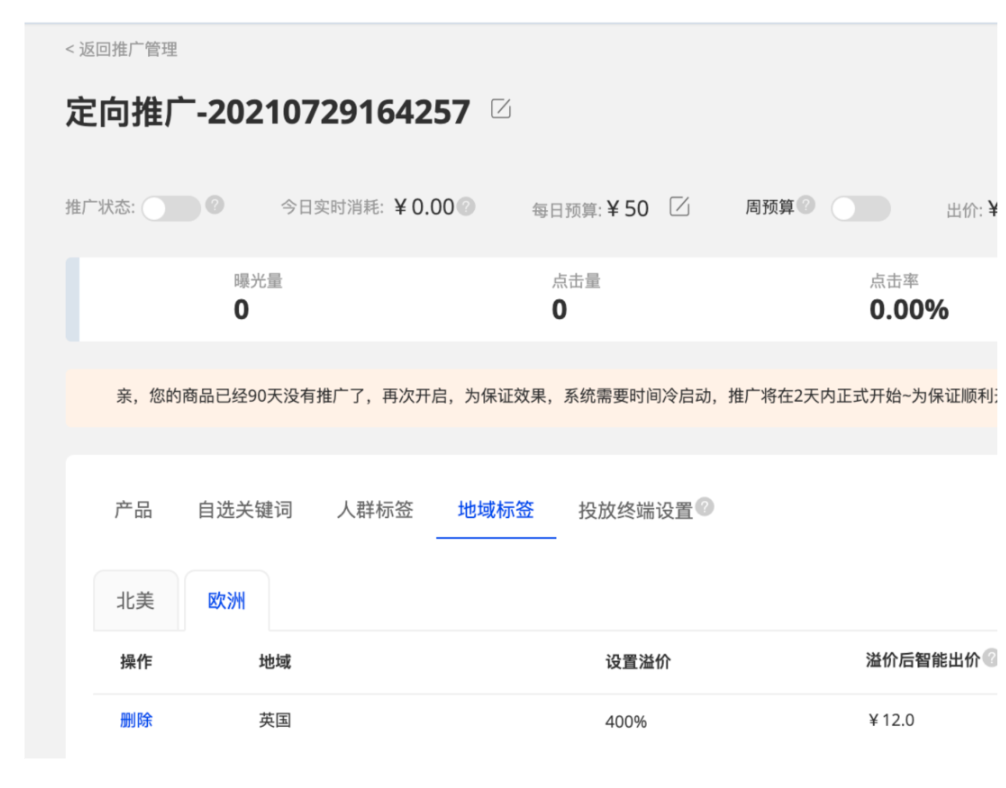
Task: Click the 英国 region cell
Action: tap(275, 720)
